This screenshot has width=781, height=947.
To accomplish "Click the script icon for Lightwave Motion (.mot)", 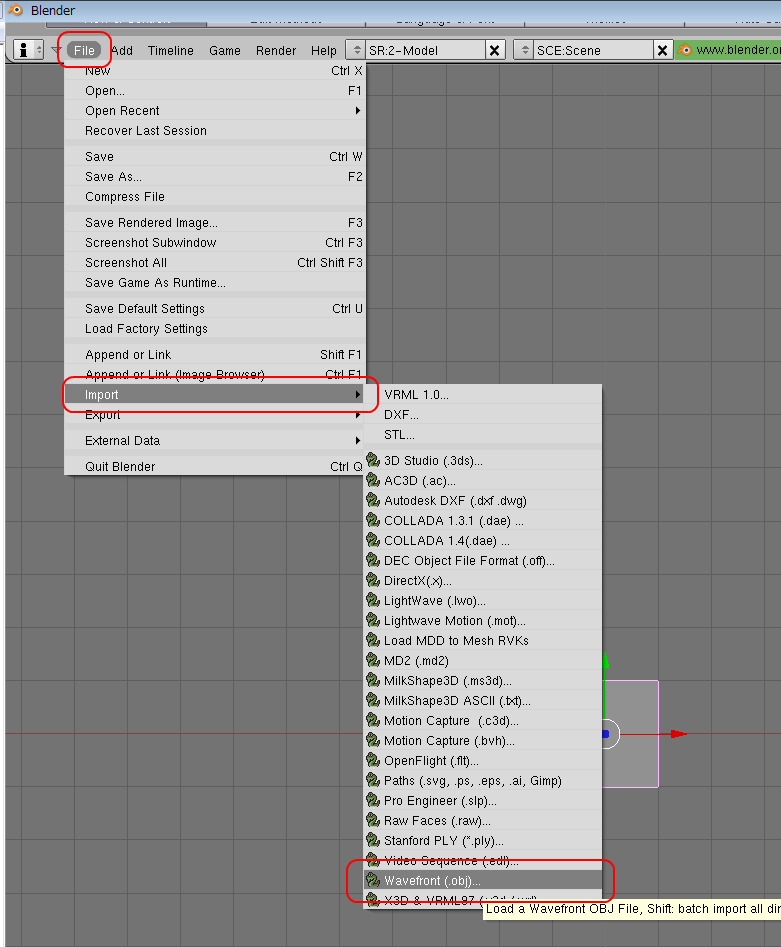I will point(373,620).
